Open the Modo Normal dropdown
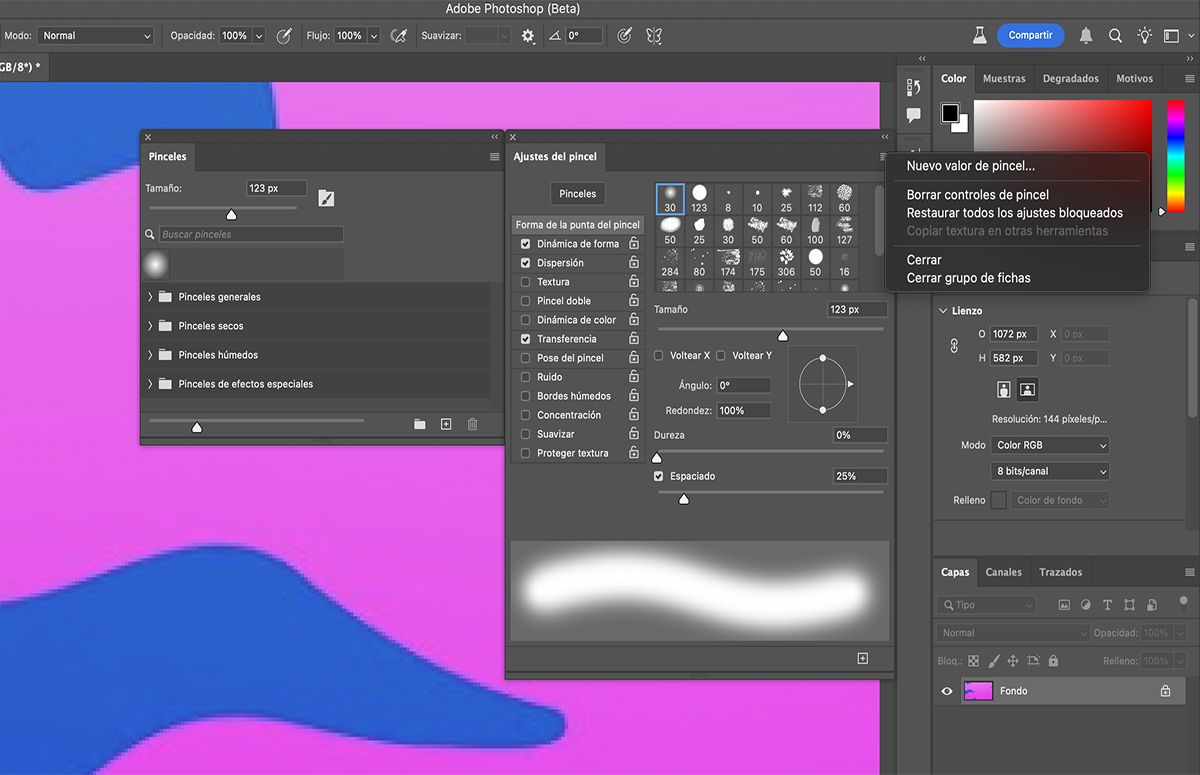 [96, 35]
